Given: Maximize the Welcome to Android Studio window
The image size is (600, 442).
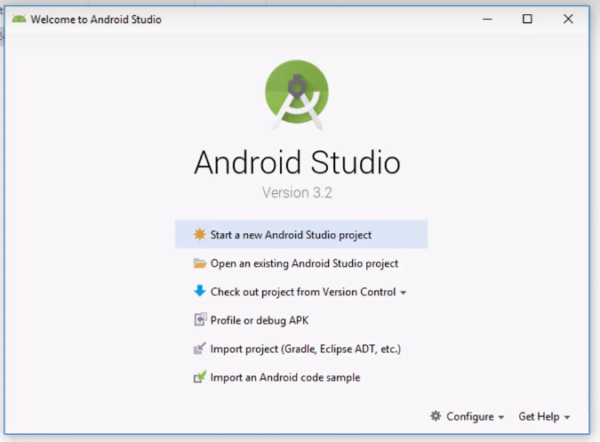Looking at the screenshot, I should coord(527,19).
